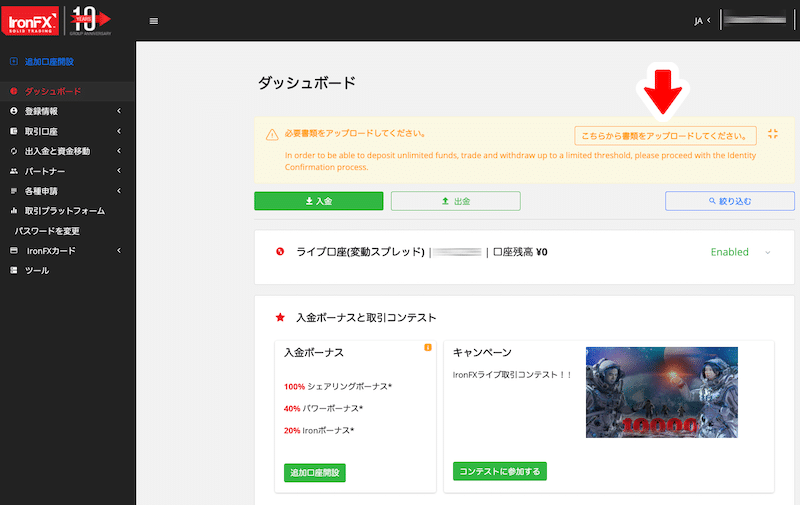The image size is (800, 505).
Task: Click the red star icon by 入金ボーナスと取引コンテスト
Action: (280, 317)
